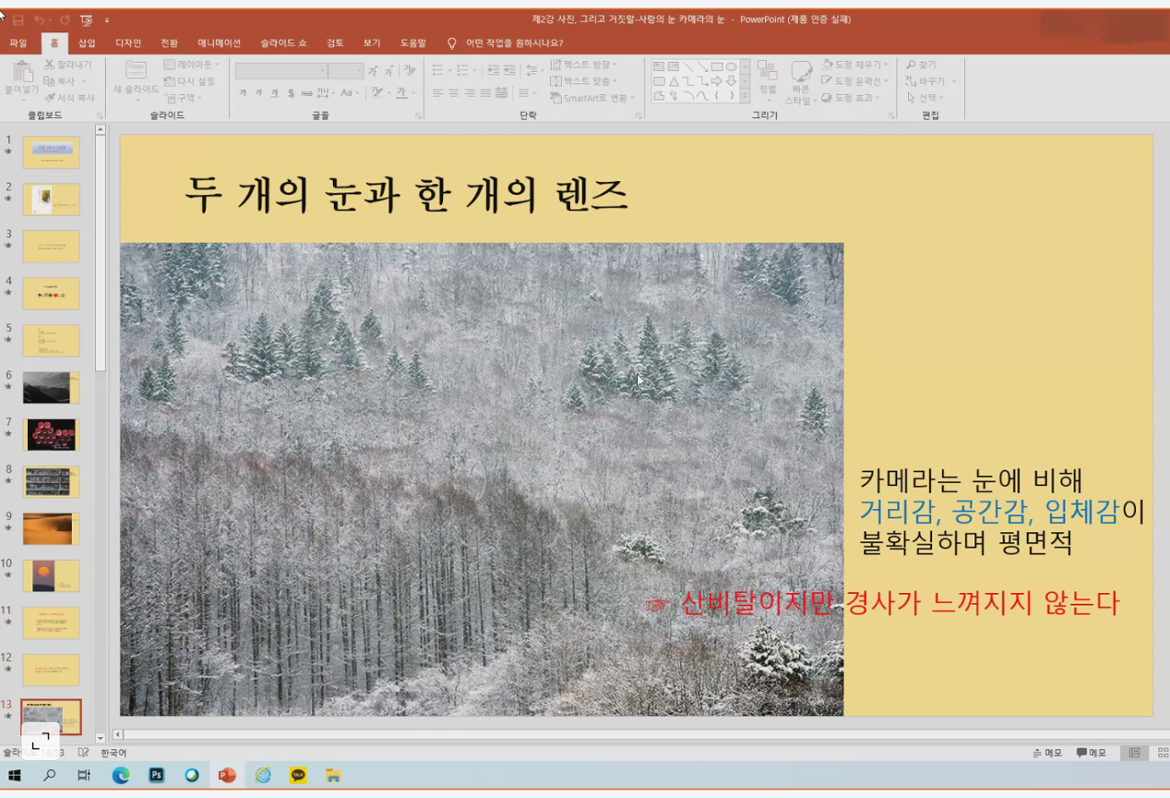Switch to Normal view in status bar
The image size is (1170, 798).
[x=1134, y=753]
